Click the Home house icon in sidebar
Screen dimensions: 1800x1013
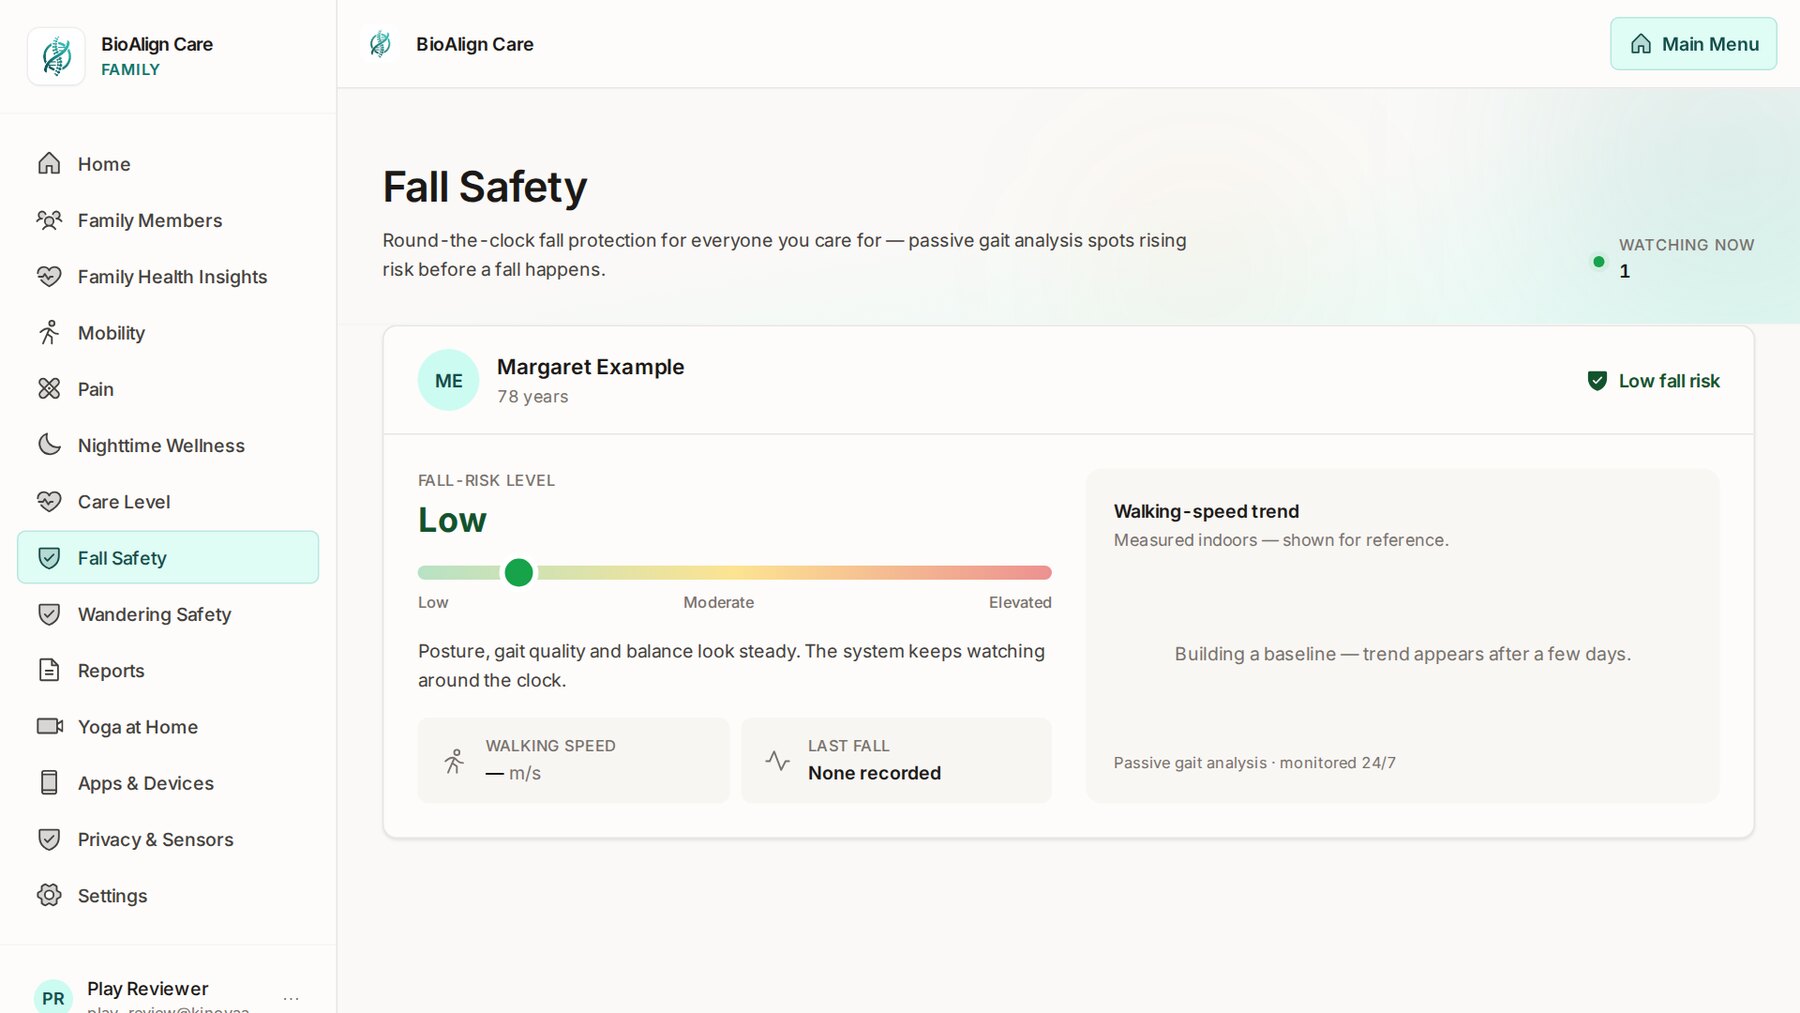coord(49,163)
